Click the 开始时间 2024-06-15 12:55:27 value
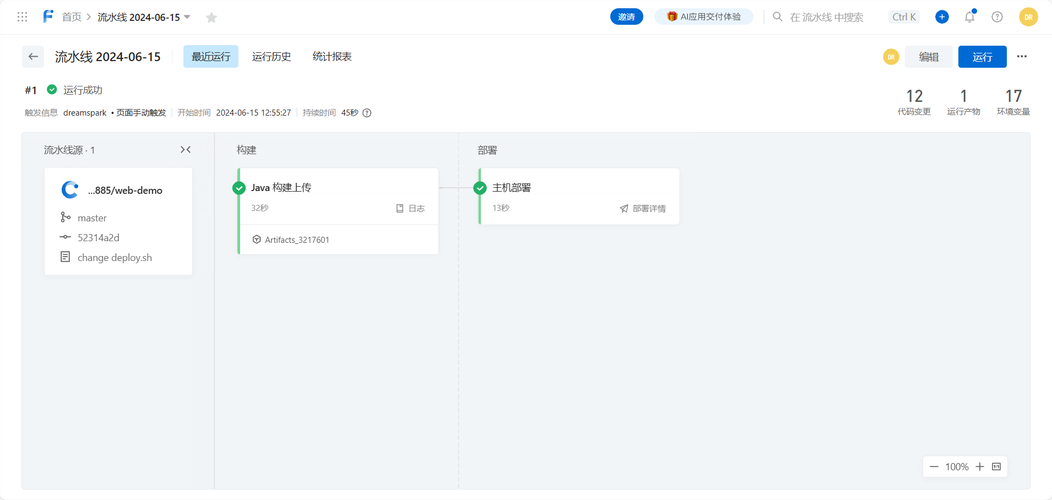1052x500 pixels. coord(254,113)
